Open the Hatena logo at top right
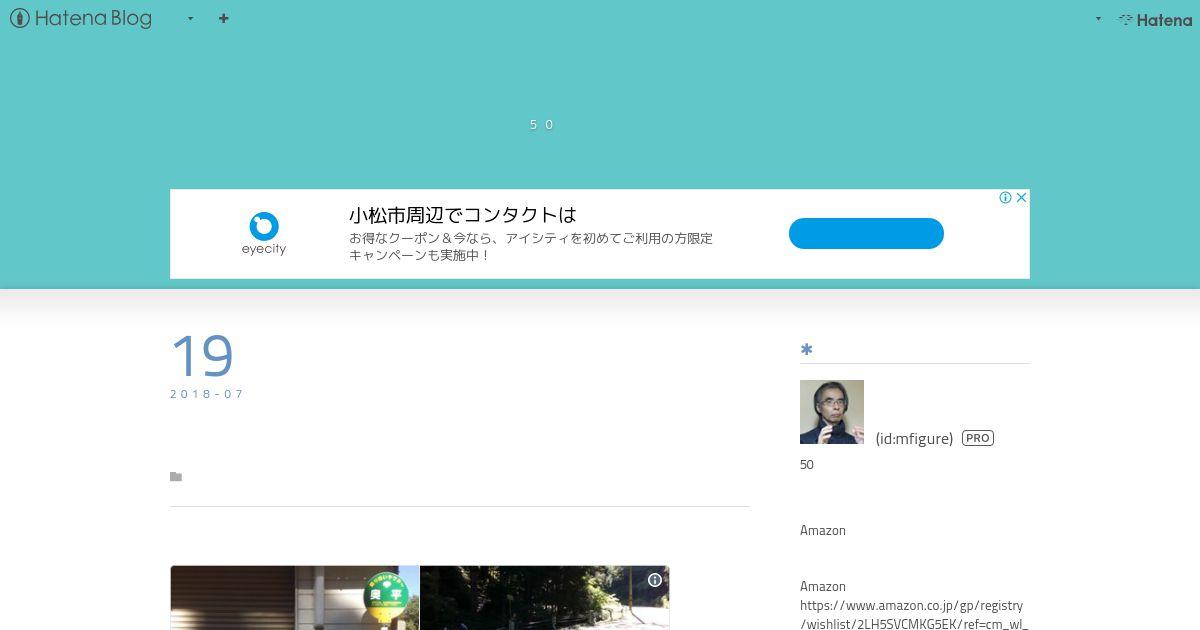 [x=1155, y=19]
